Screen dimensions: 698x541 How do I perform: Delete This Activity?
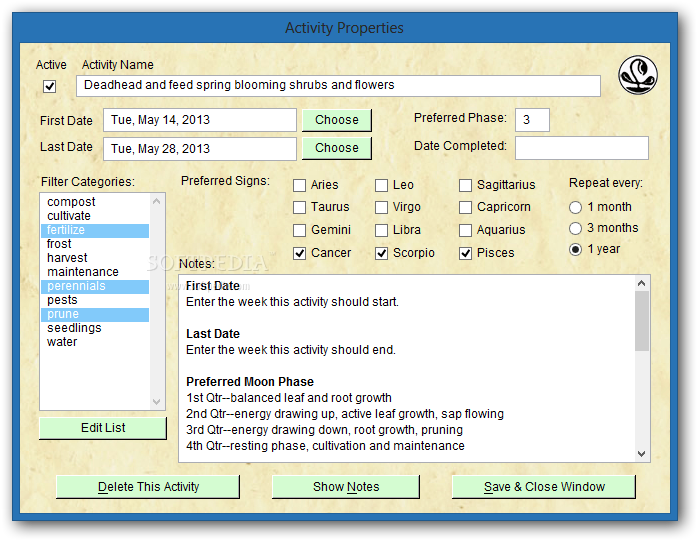point(148,487)
